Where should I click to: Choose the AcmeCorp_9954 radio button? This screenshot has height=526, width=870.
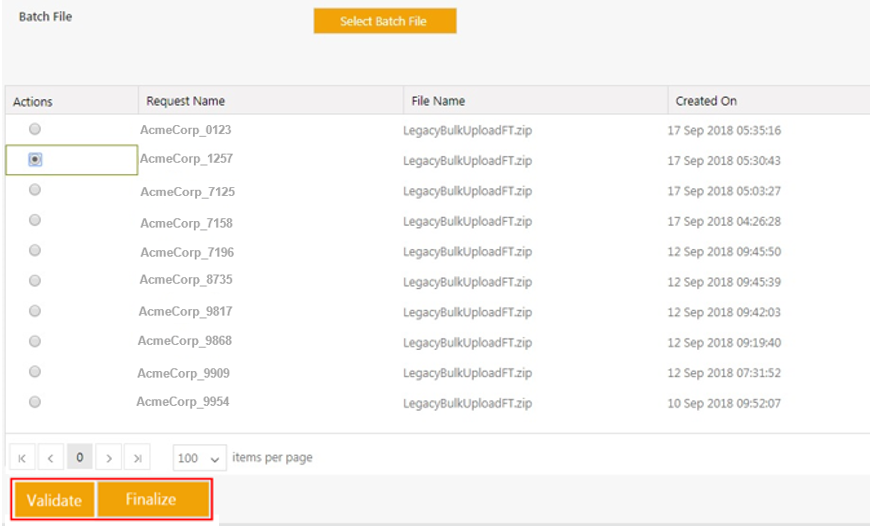pyautogui.click(x=35, y=402)
